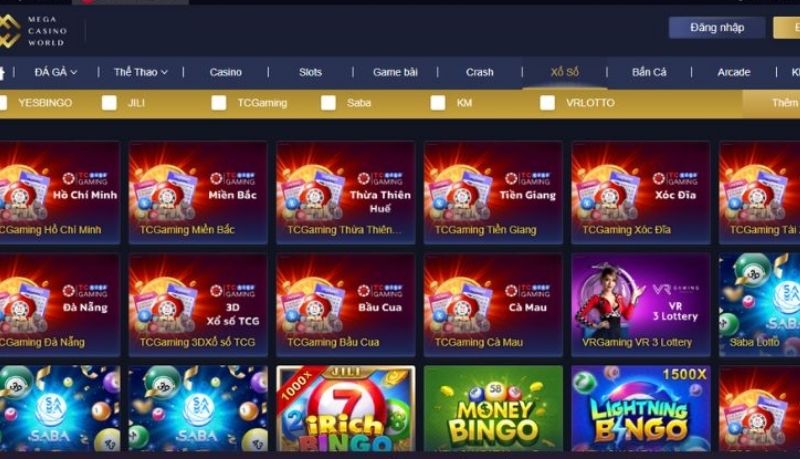Switch to the Casino menu tab
This screenshot has height=459, width=800.
pyautogui.click(x=226, y=72)
